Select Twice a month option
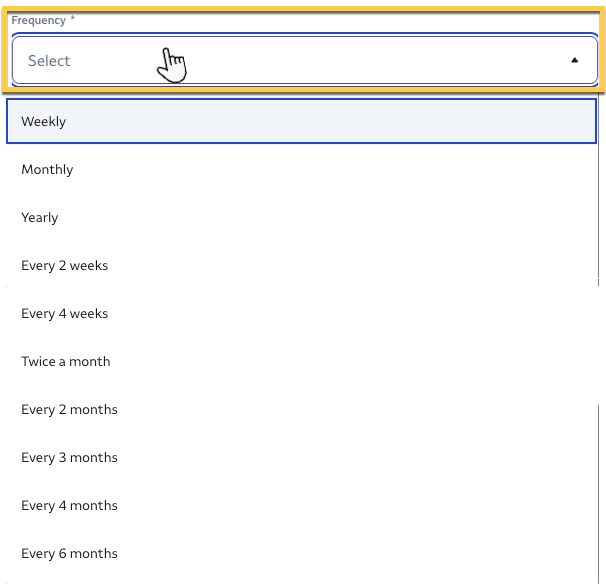Screen dimensions: 606x584 302,362
